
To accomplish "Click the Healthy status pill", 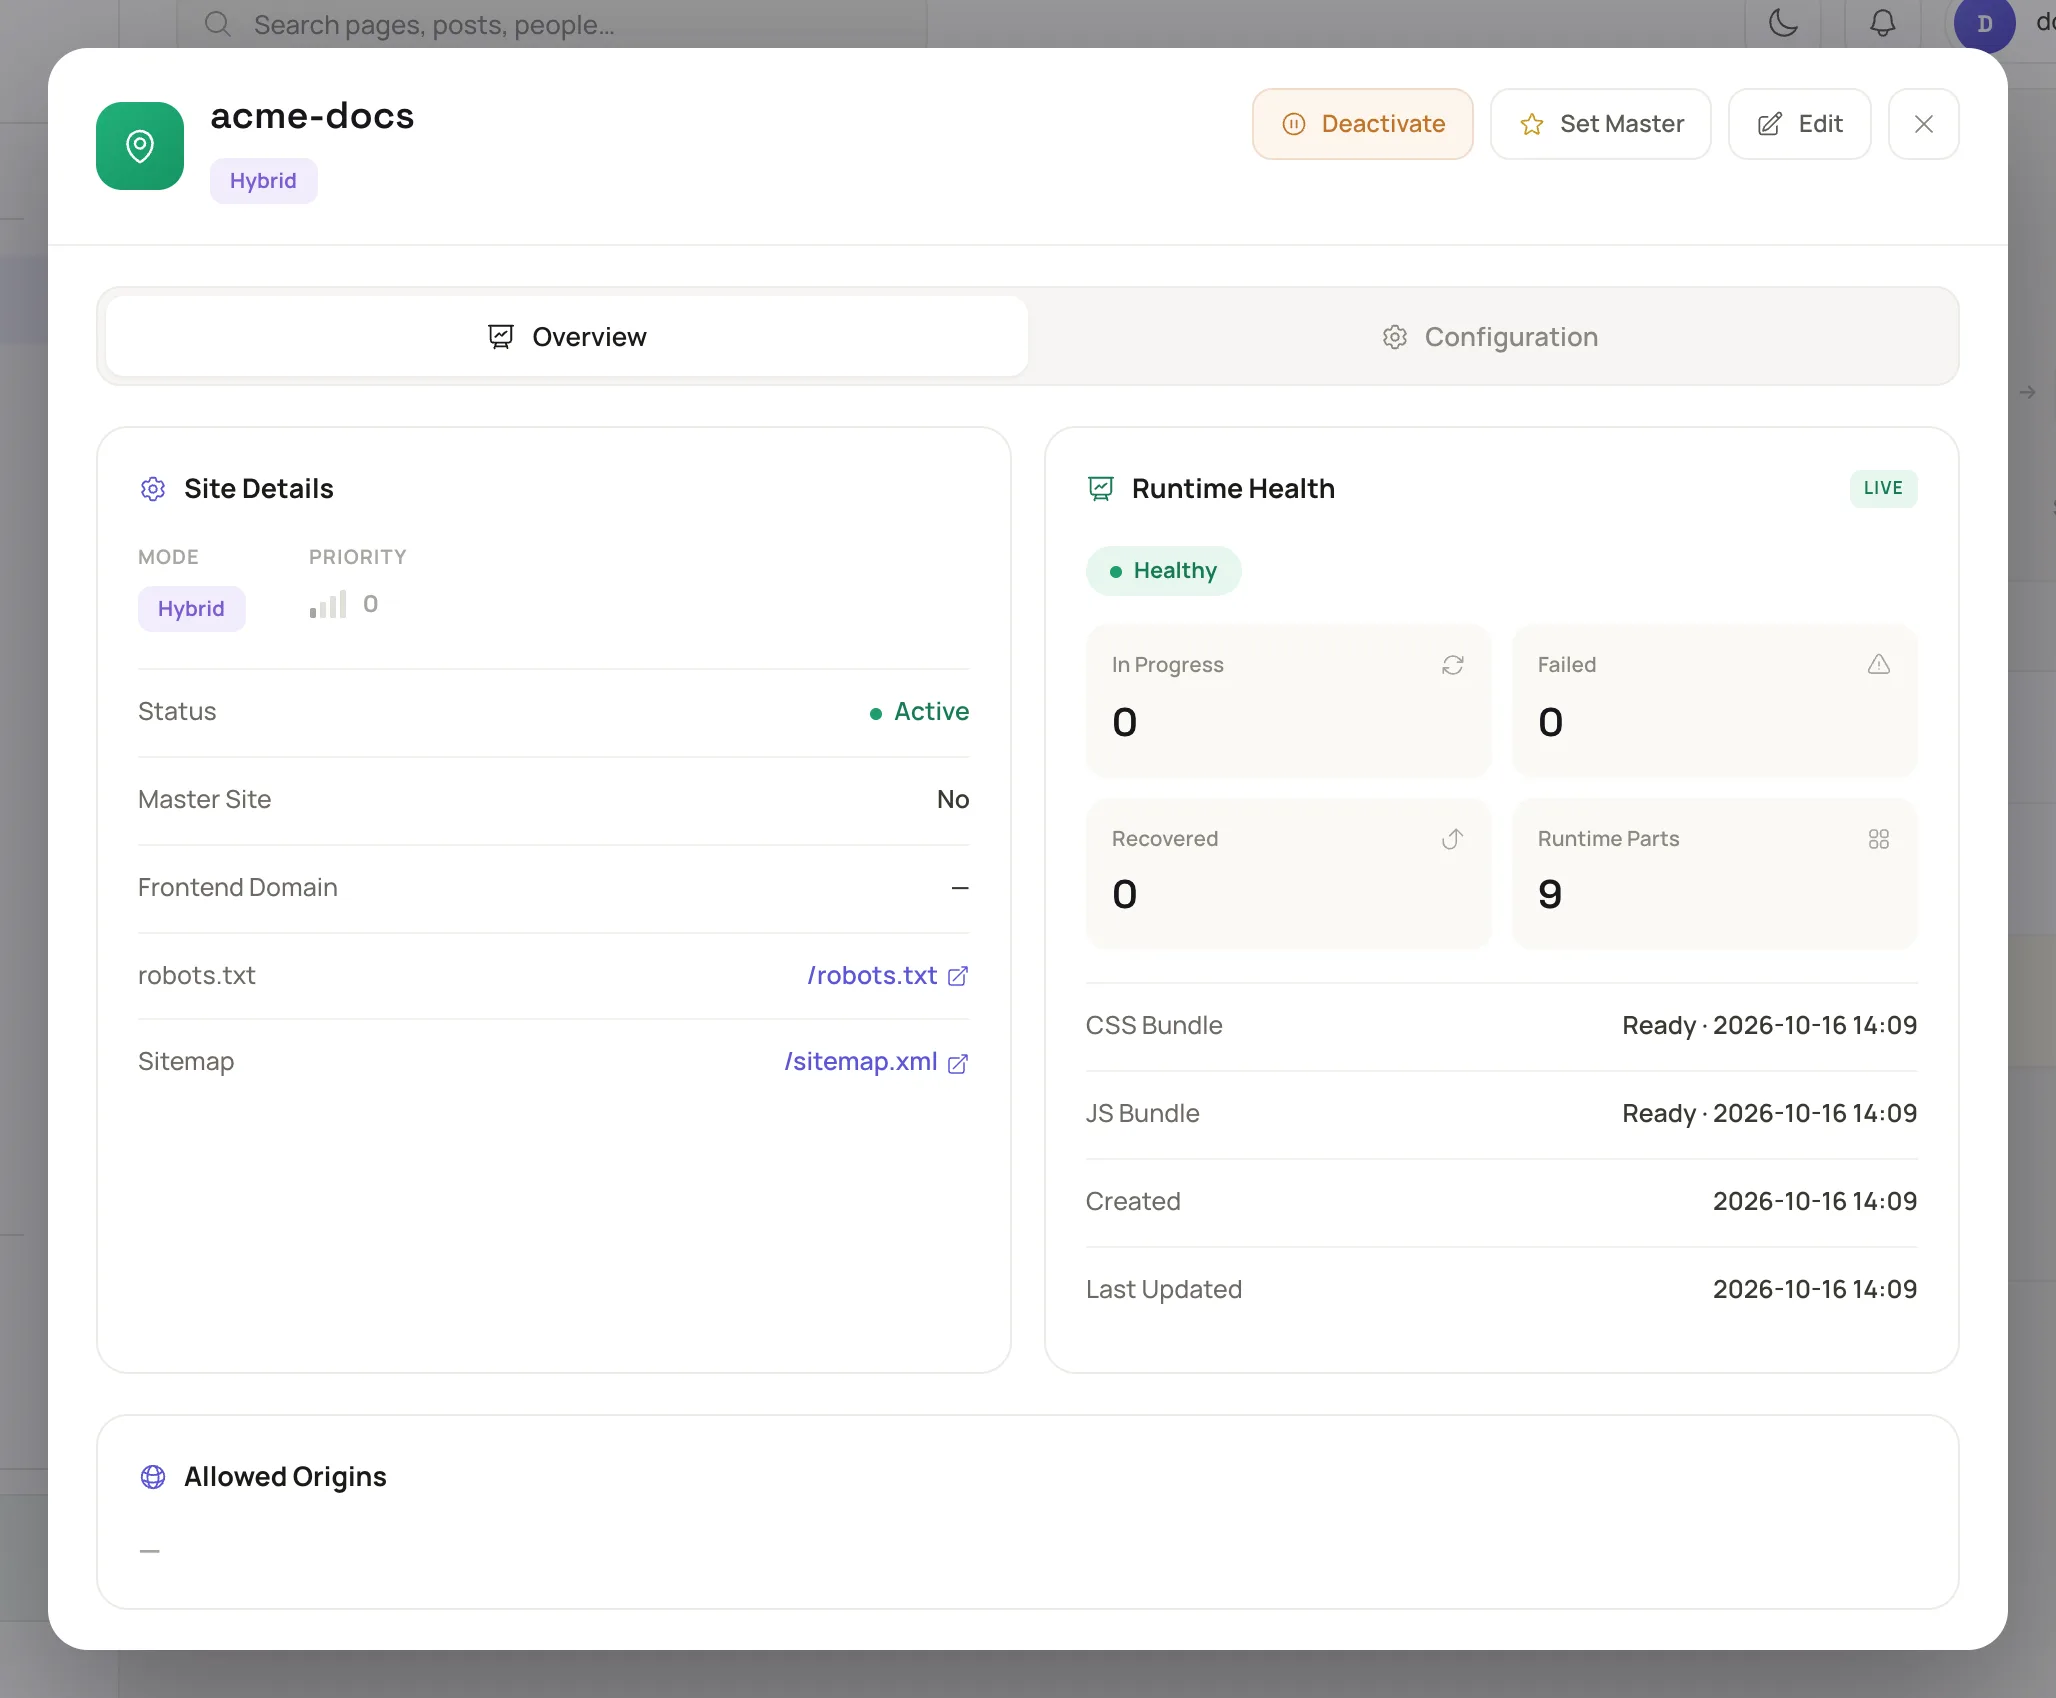I will click(1163, 571).
